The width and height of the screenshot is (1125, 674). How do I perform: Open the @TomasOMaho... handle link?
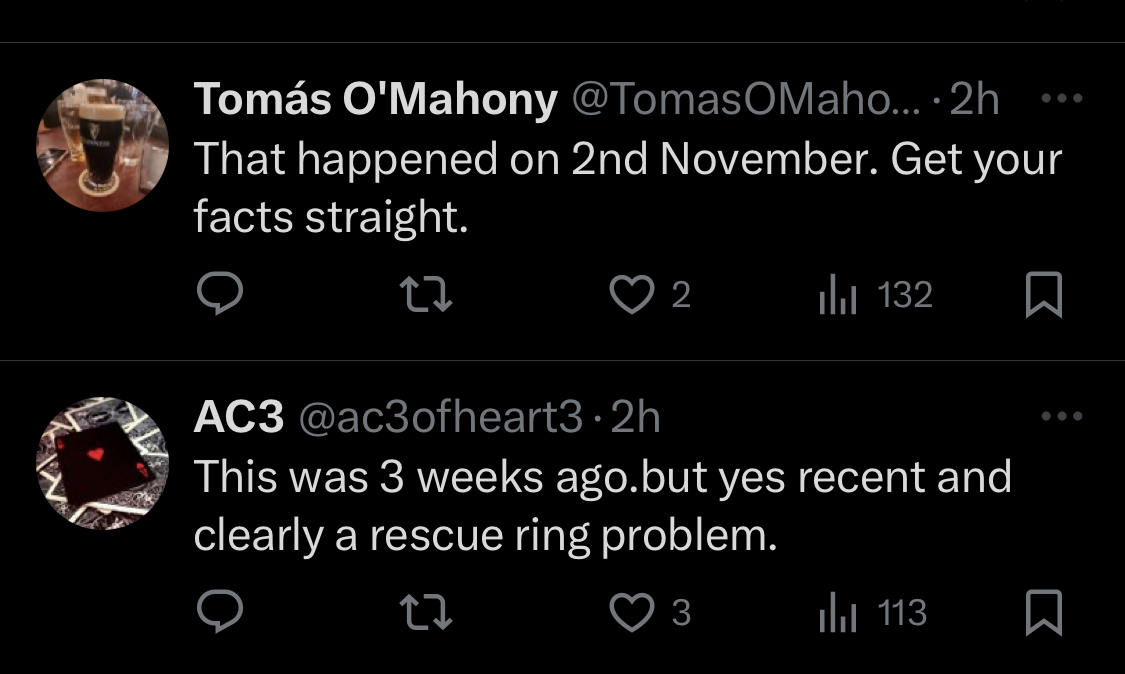[745, 98]
